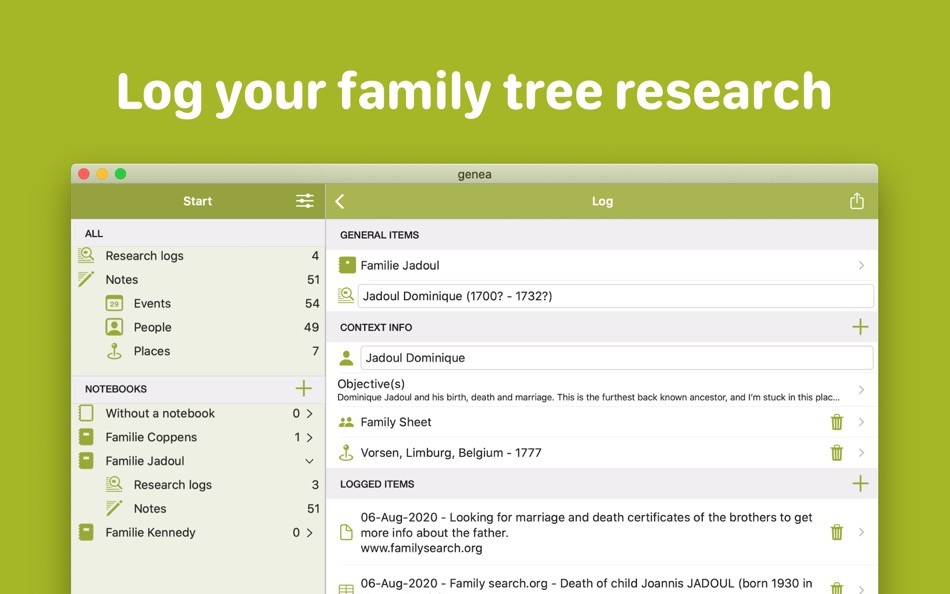Select Events in the sidebar
This screenshot has width=950, height=594.
198,303
